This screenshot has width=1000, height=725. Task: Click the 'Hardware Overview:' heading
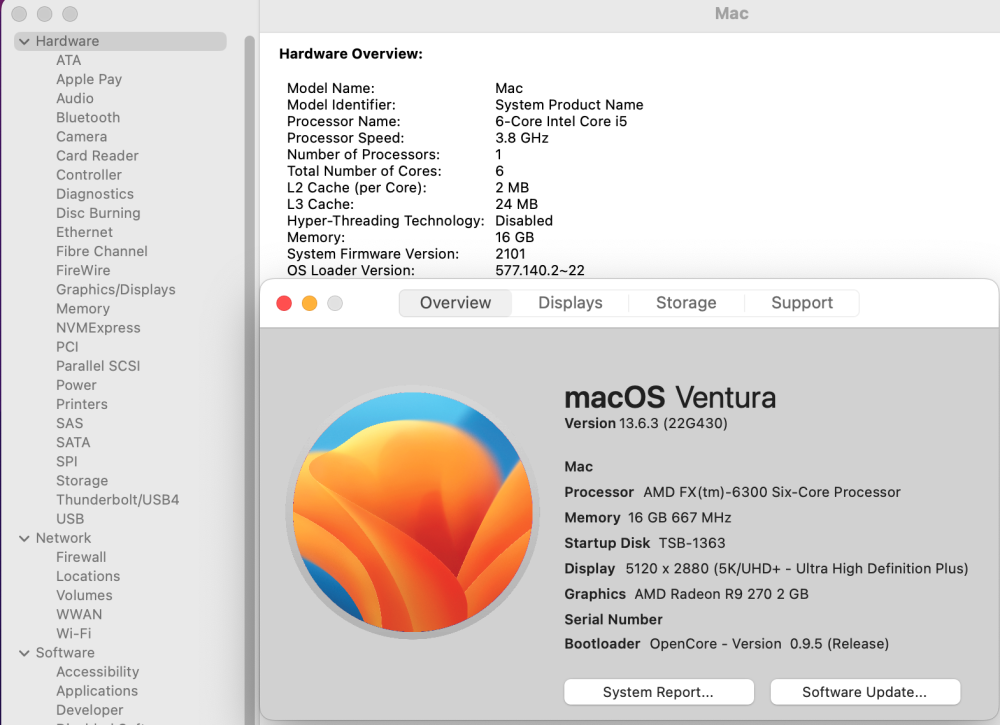coord(351,54)
